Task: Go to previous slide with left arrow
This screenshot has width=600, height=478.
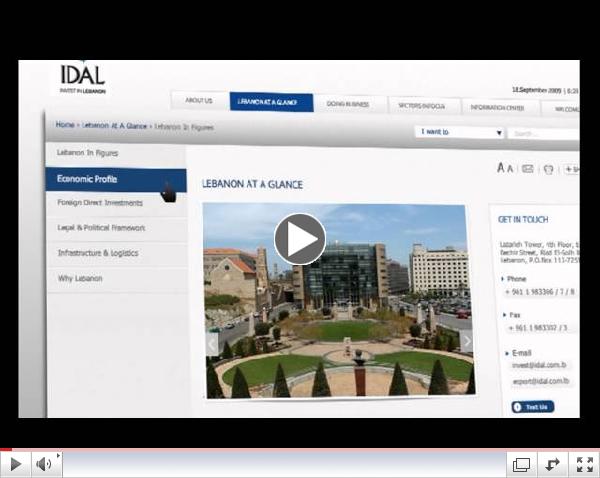Action: point(212,344)
